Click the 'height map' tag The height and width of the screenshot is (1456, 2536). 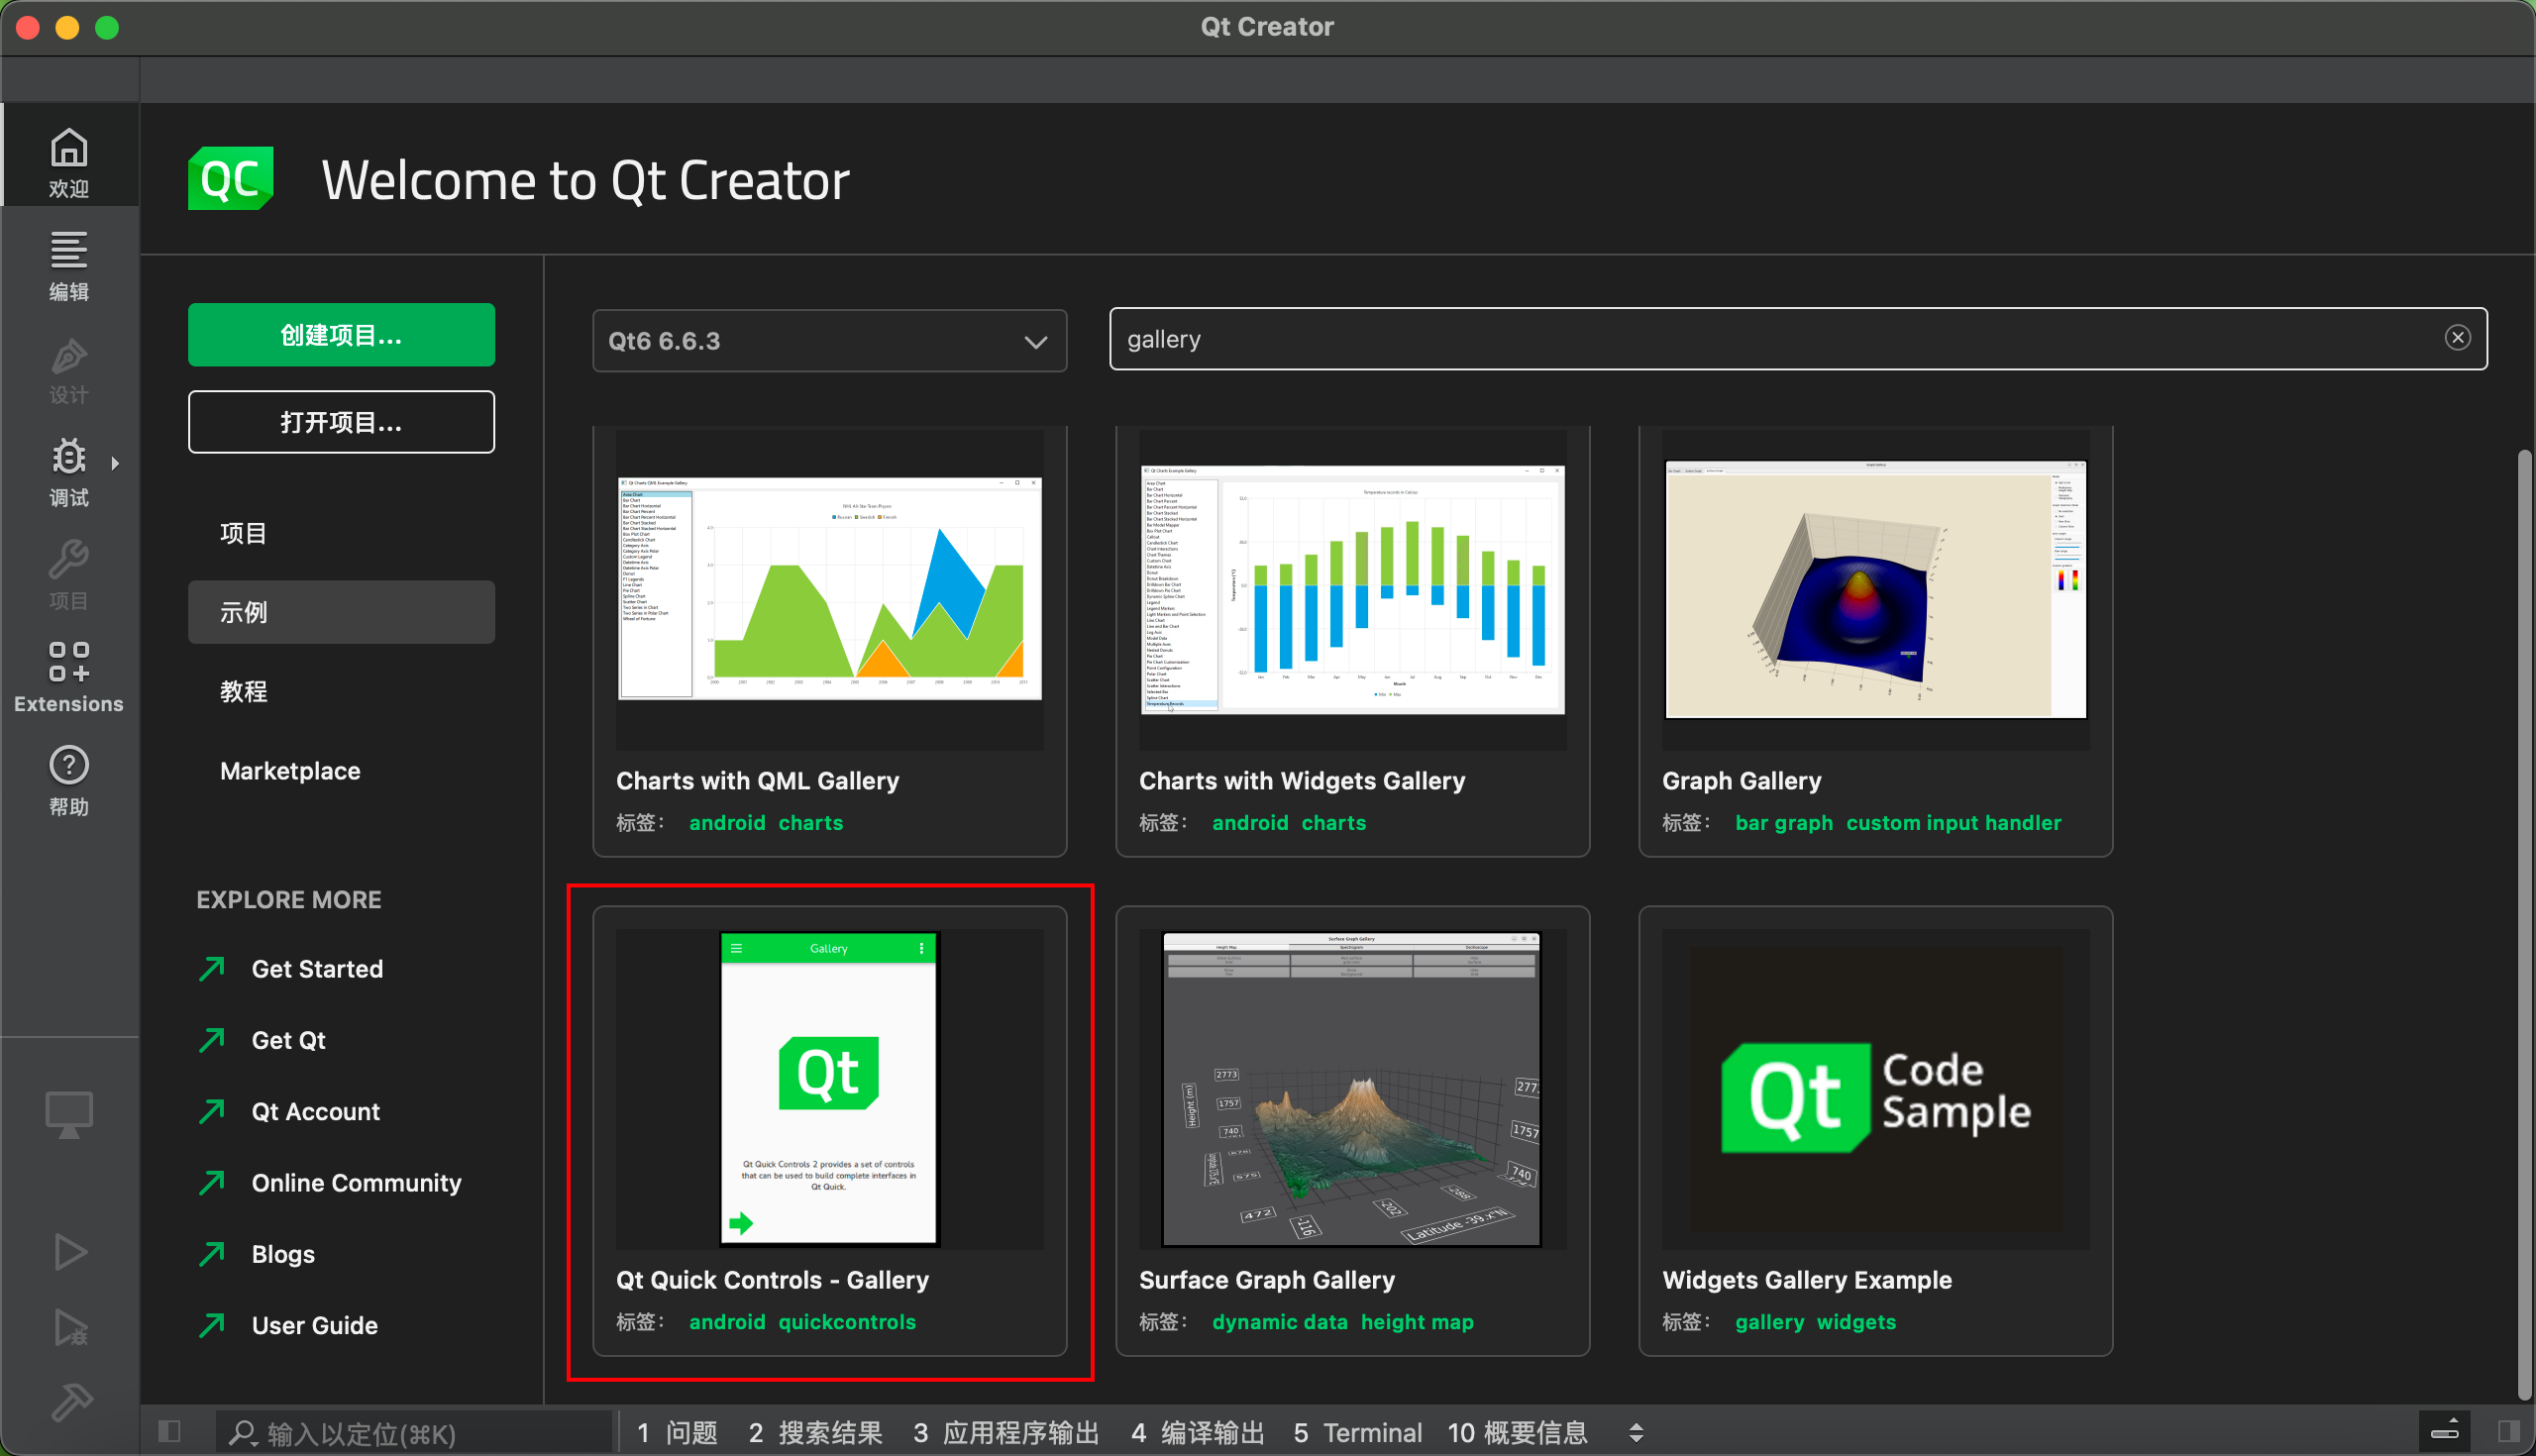coord(1417,1322)
